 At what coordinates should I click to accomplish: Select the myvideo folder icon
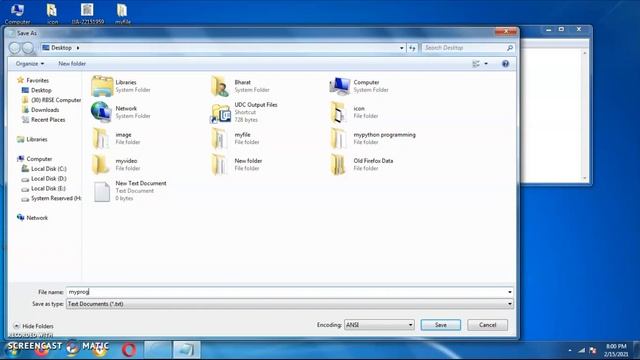click(x=100, y=164)
